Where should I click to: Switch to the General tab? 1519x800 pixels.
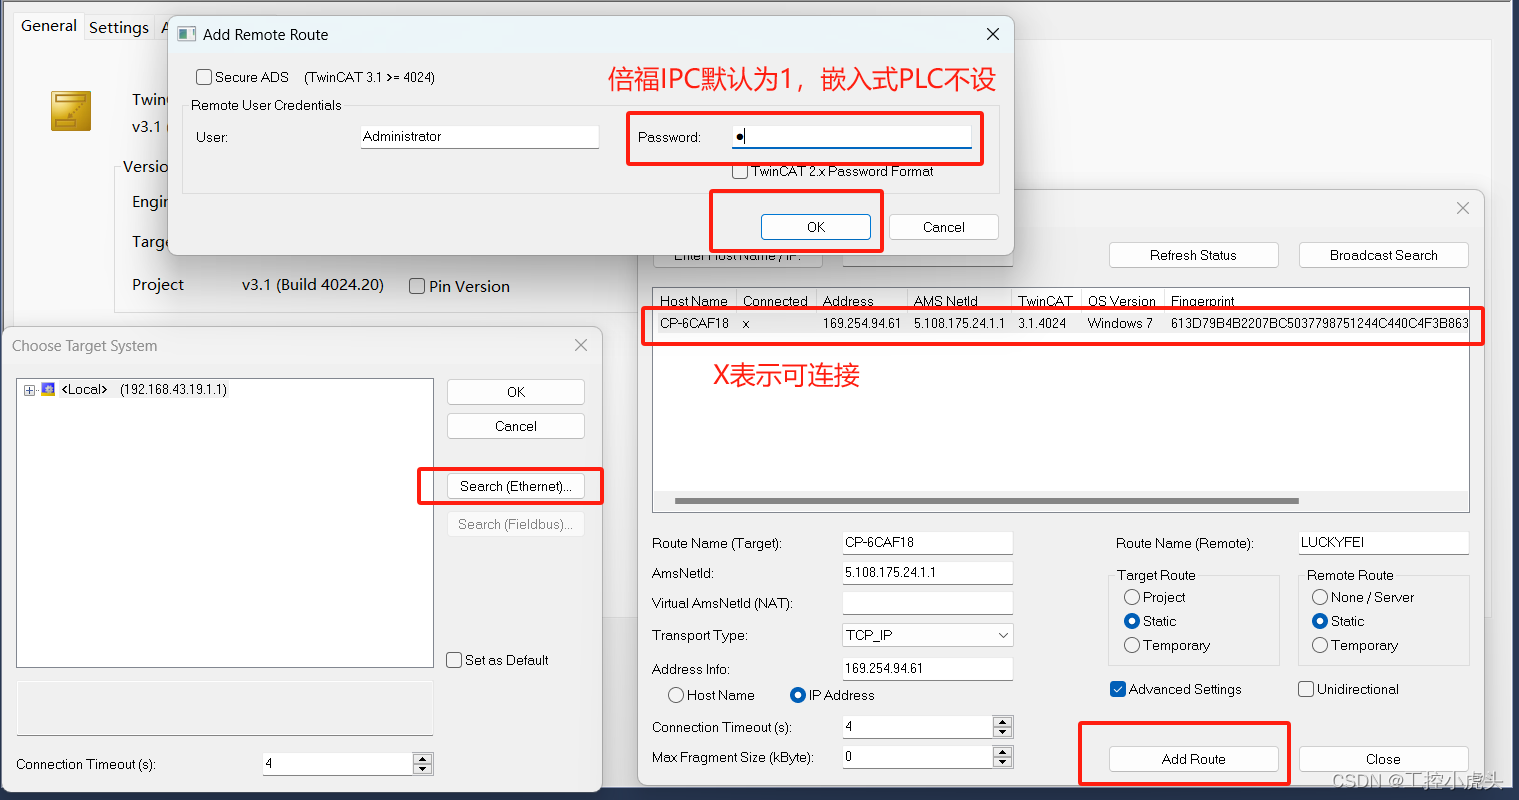click(x=49, y=26)
